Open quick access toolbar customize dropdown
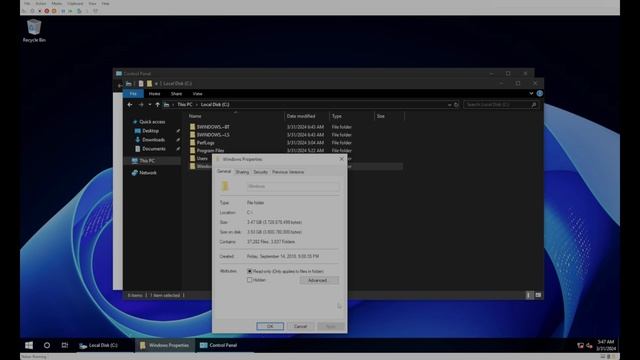The width and height of the screenshot is (640, 360). click(x=156, y=84)
